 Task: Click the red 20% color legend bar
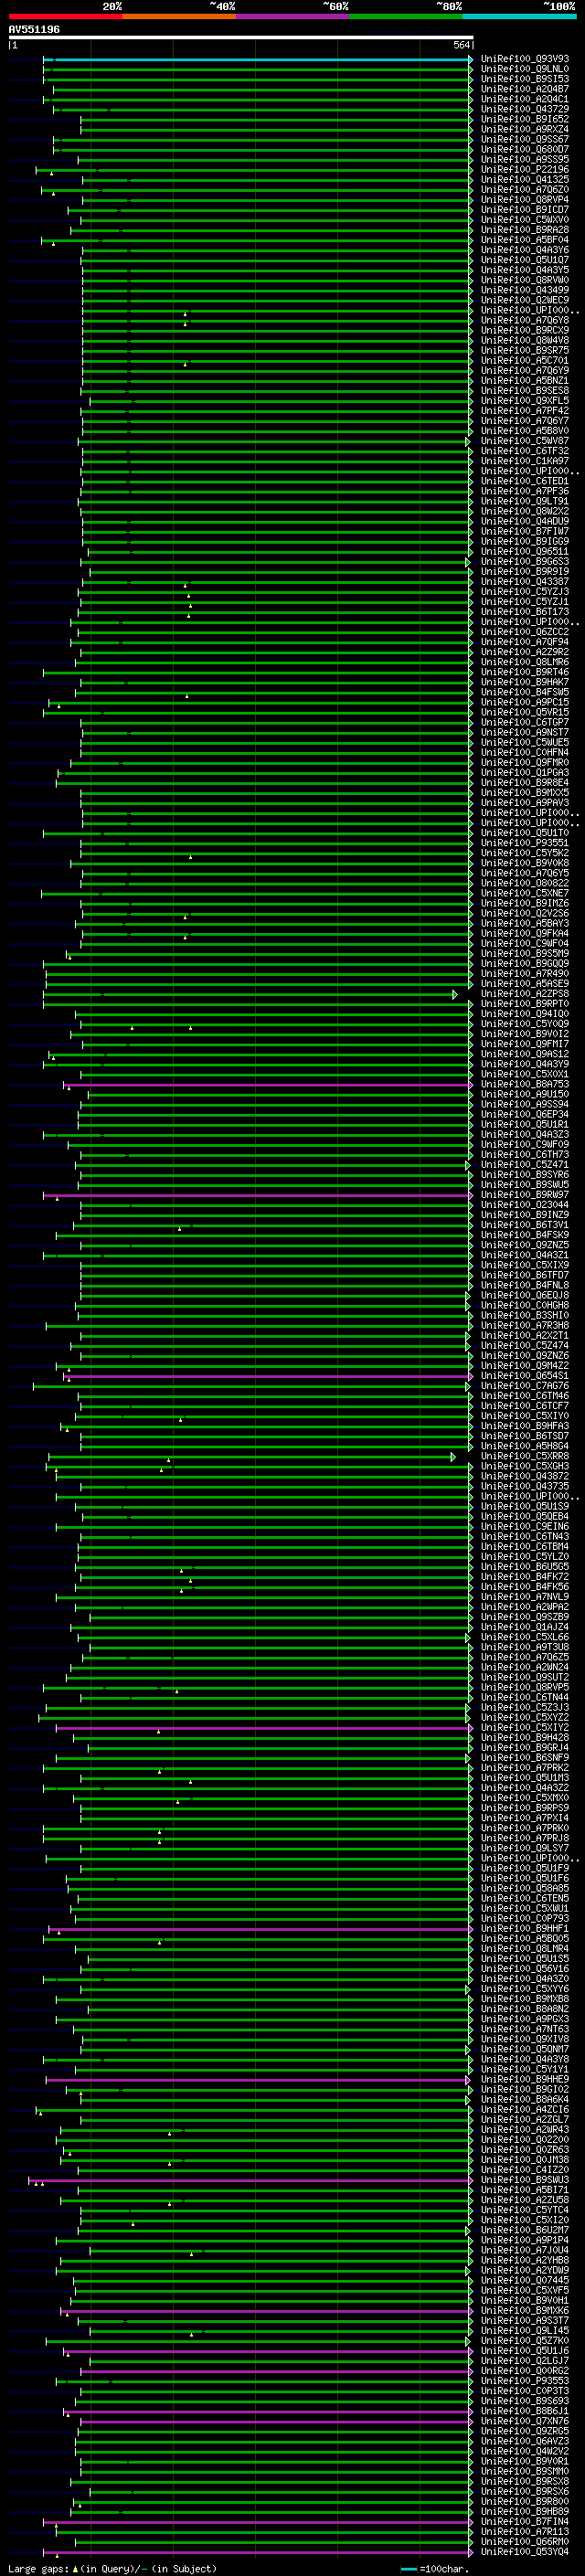click(x=65, y=17)
